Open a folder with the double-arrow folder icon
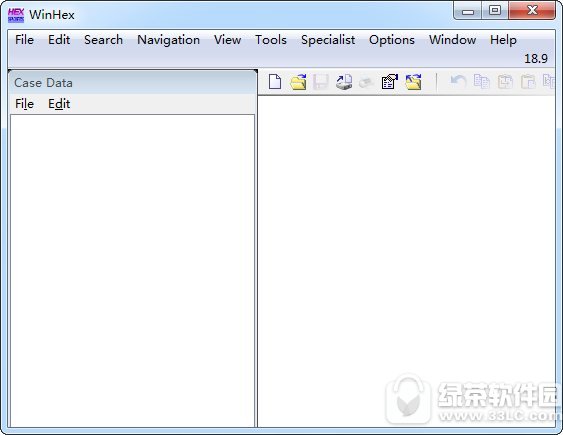563x435 pixels. [413, 81]
